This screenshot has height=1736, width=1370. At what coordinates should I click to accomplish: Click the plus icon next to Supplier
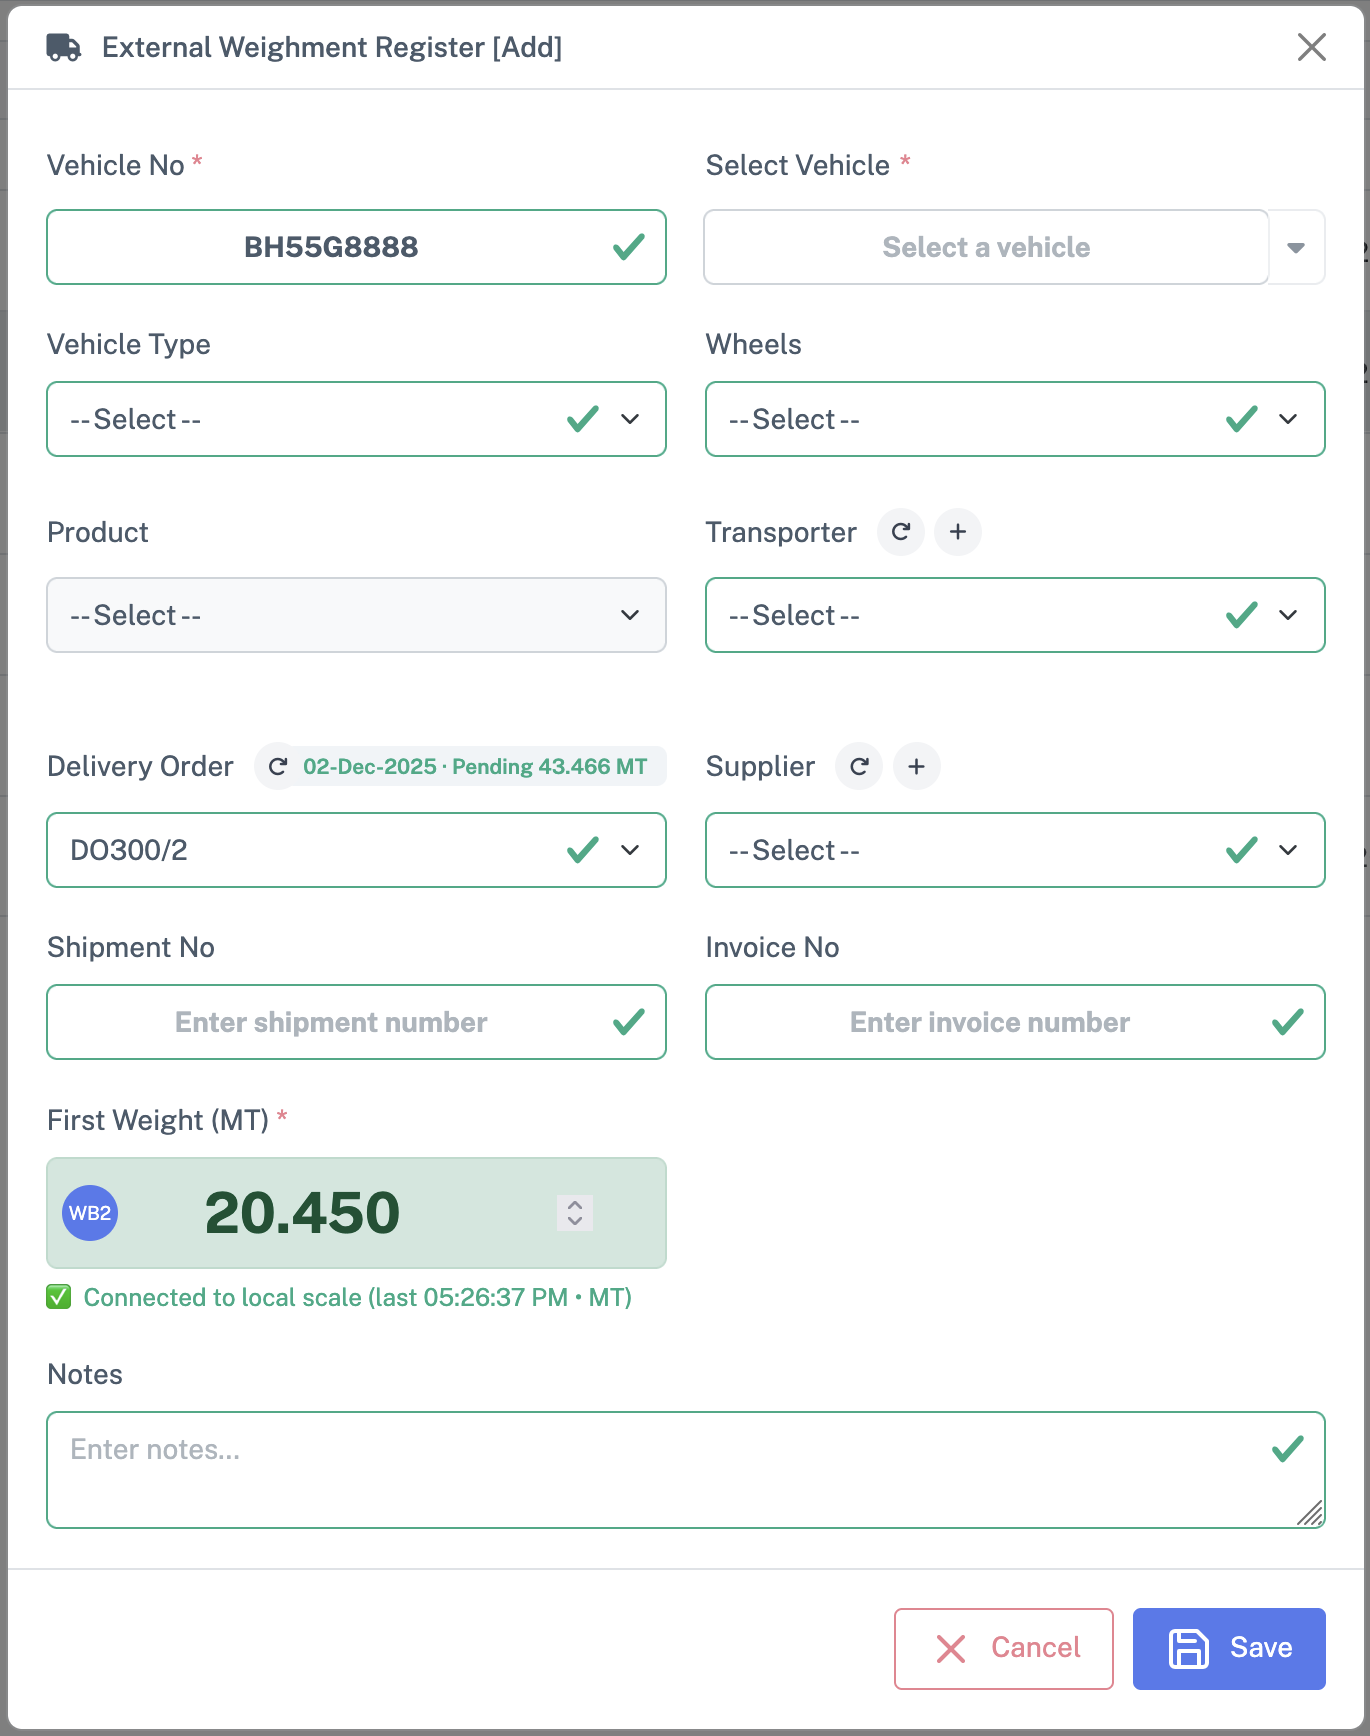[916, 767]
